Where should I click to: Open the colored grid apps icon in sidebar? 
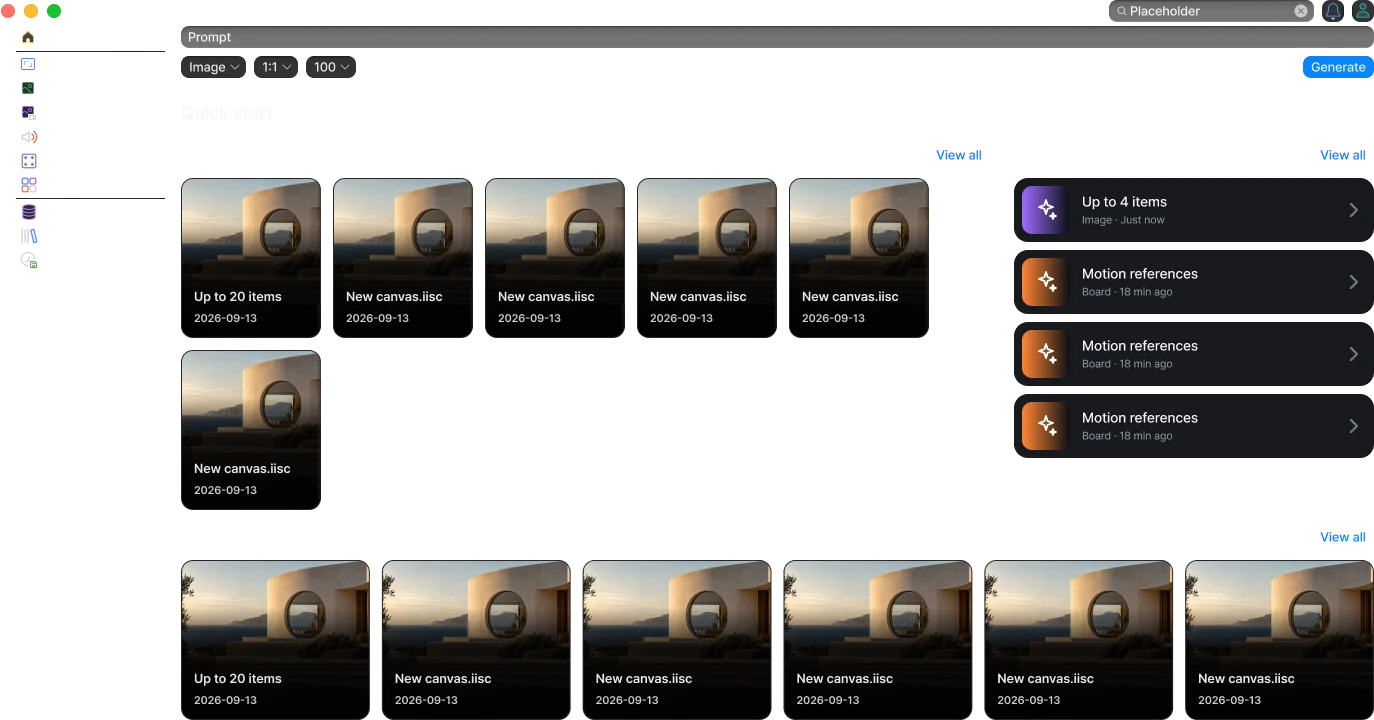(x=29, y=185)
